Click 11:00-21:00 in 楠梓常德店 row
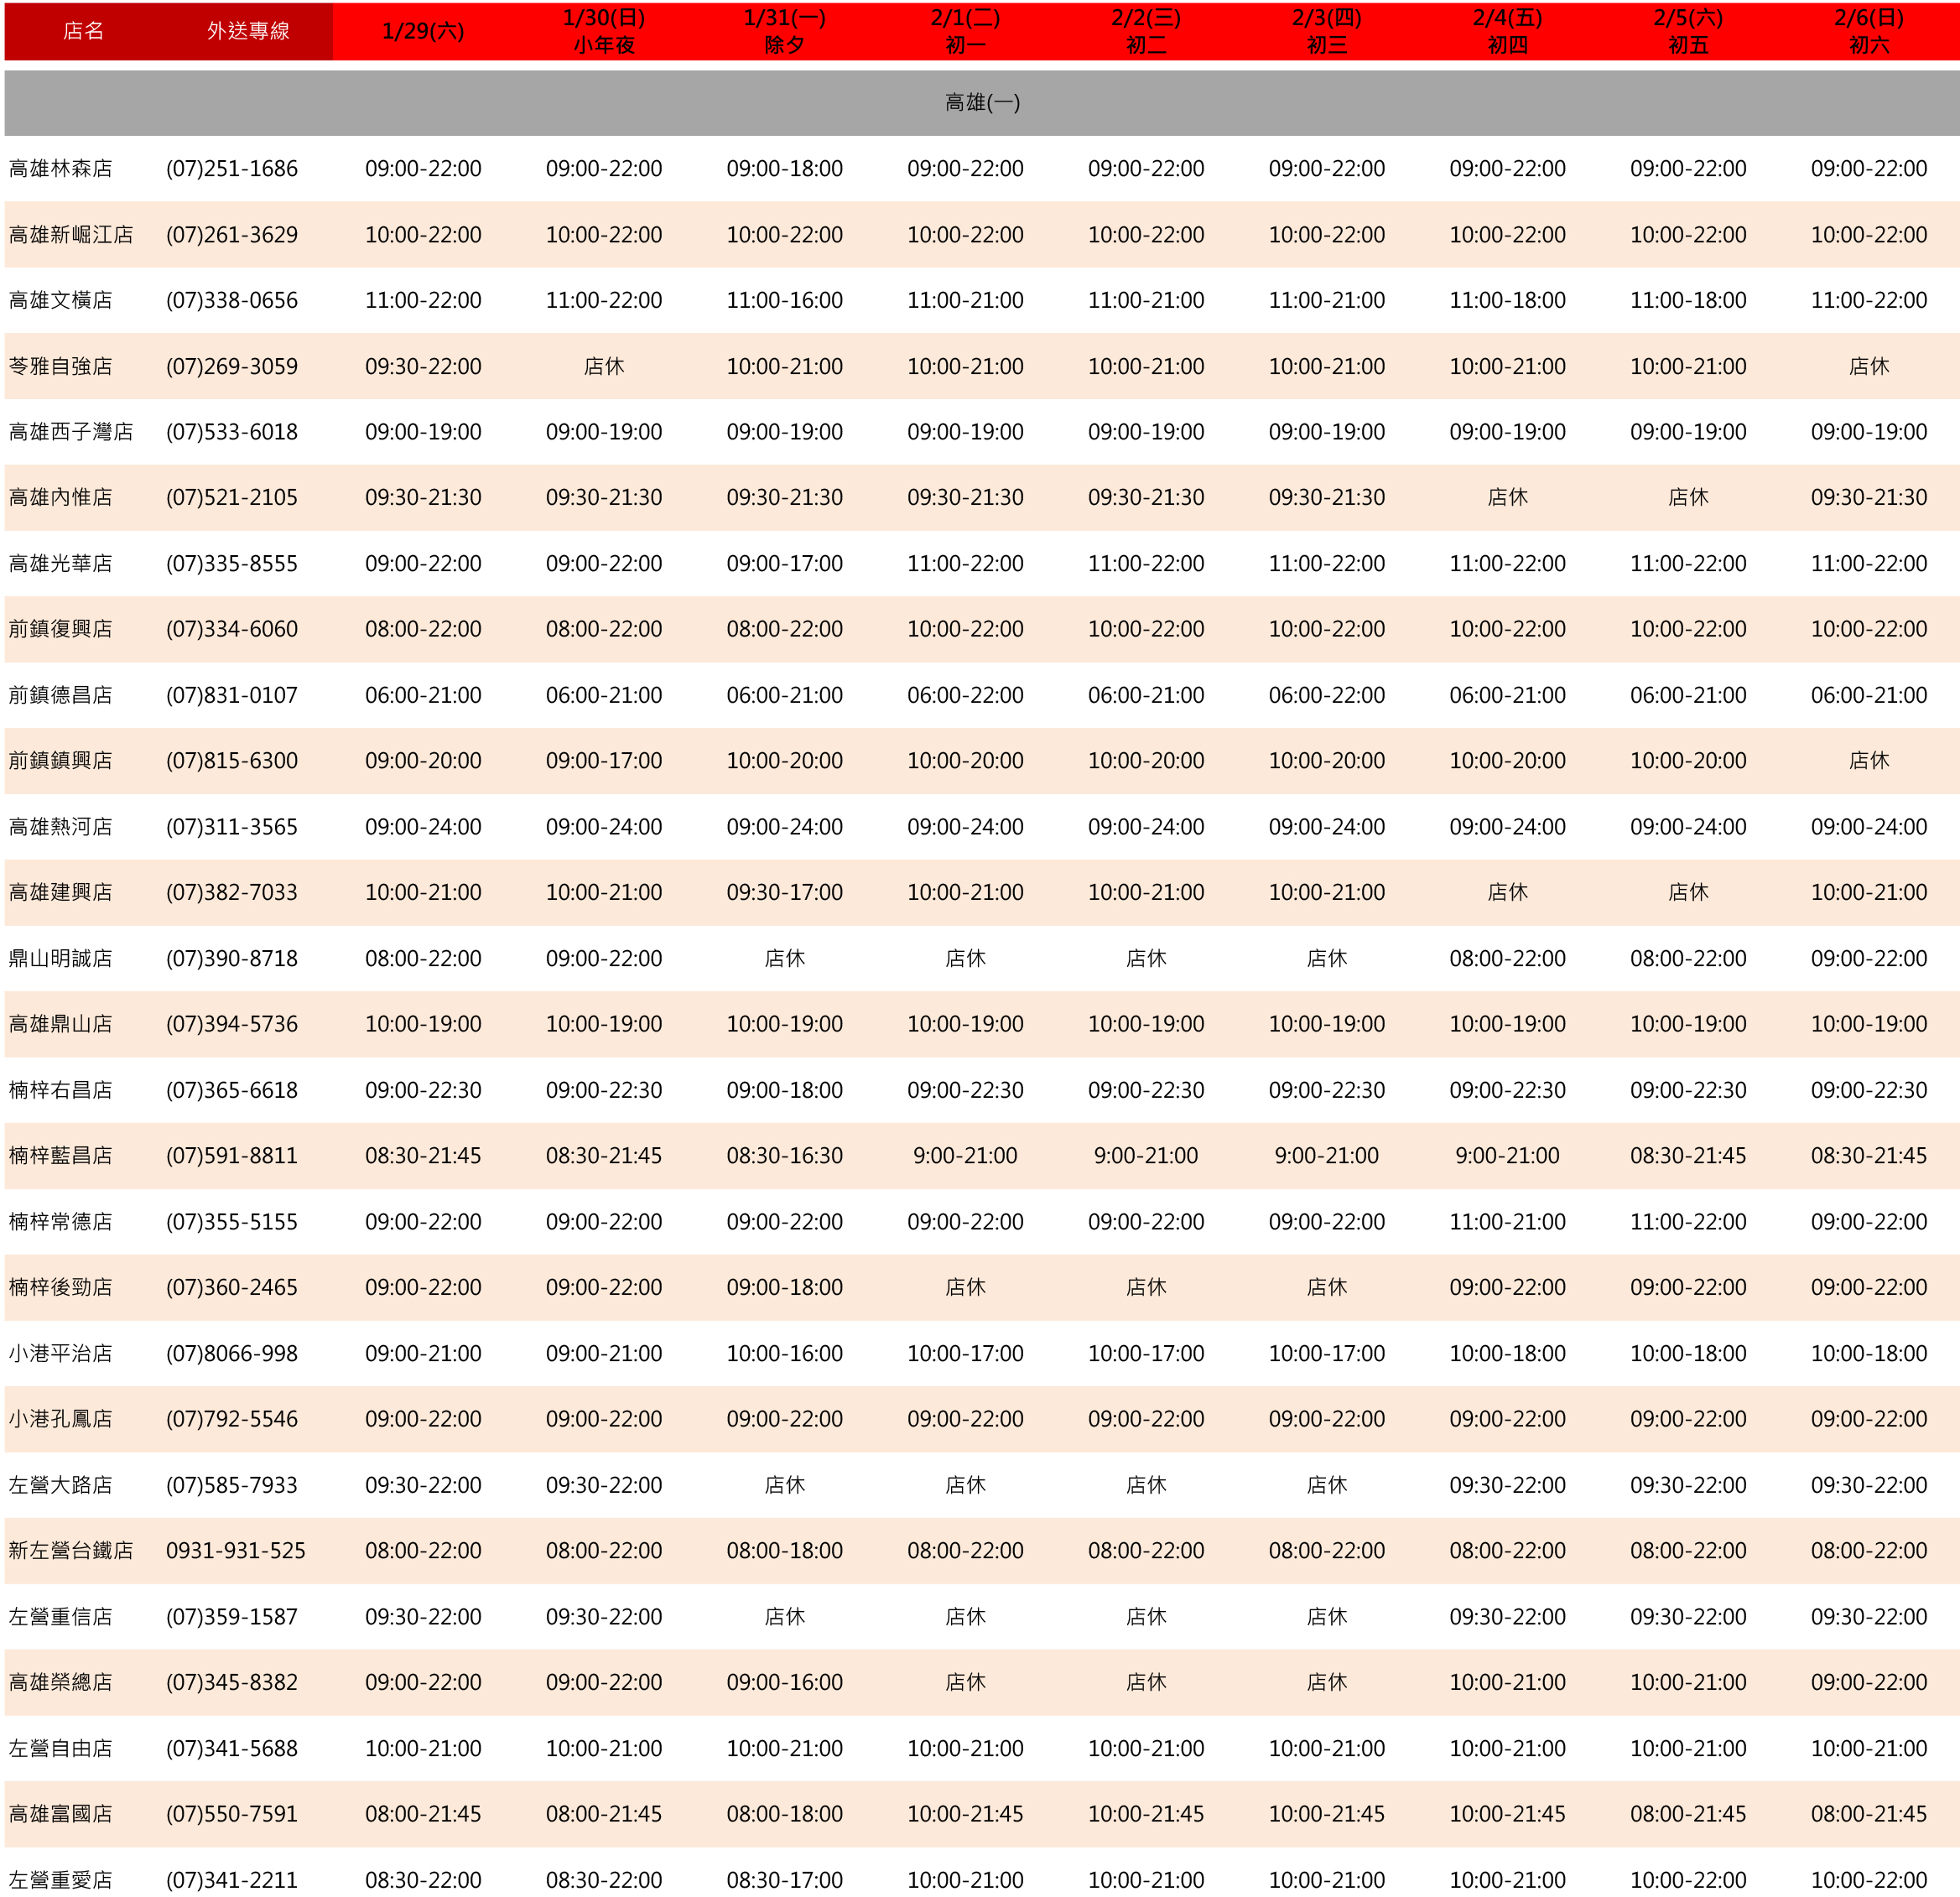This screenshot has width=1960, height=1897. pos(1508,1221)
